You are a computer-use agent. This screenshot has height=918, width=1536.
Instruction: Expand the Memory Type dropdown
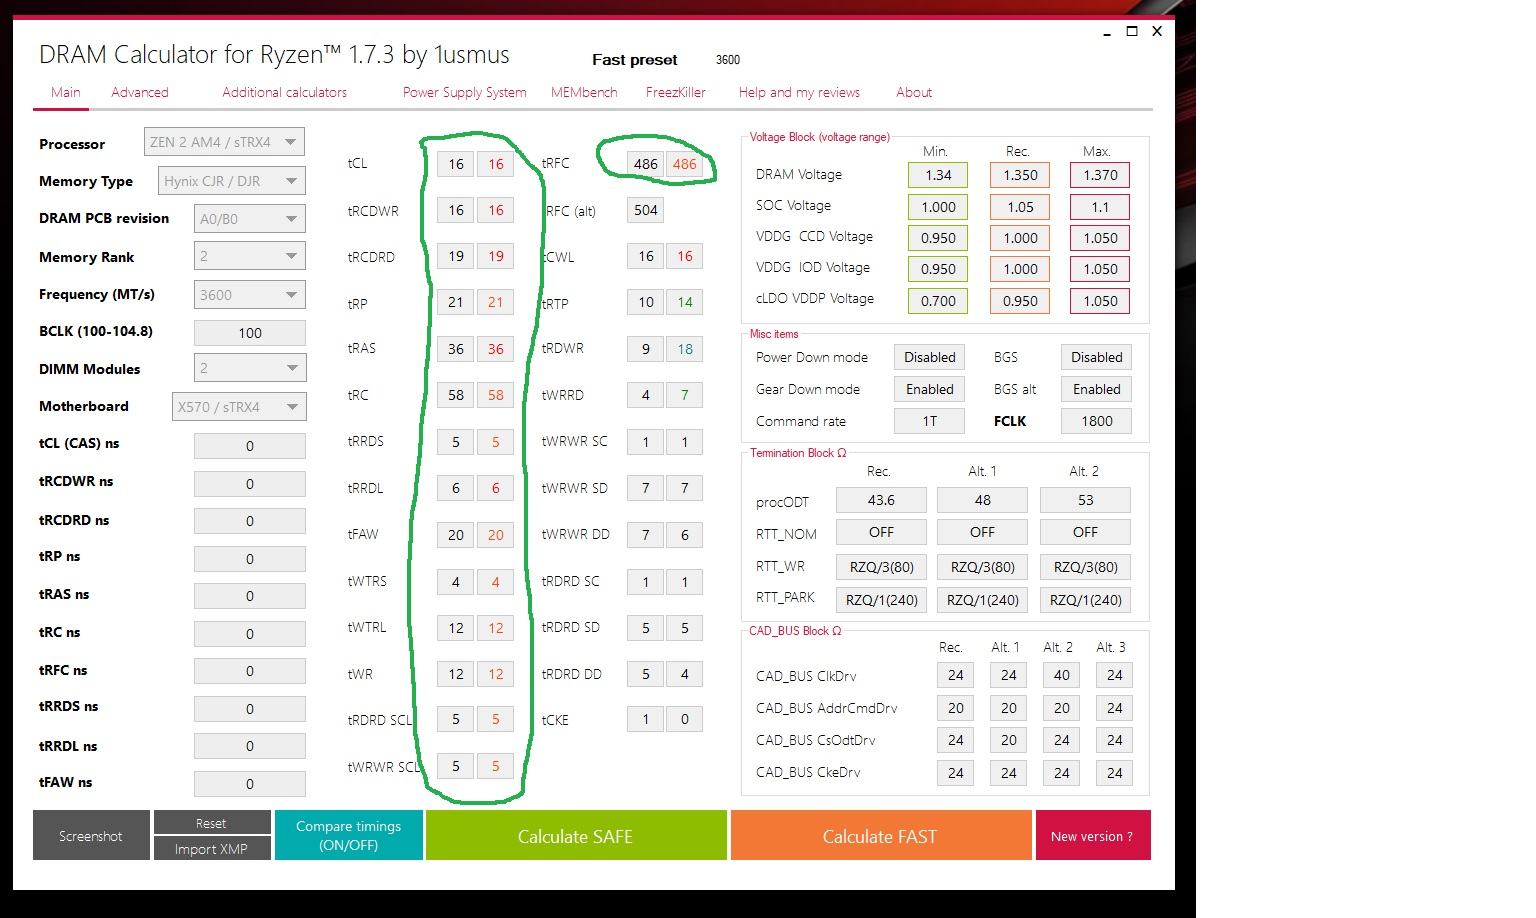232,181
